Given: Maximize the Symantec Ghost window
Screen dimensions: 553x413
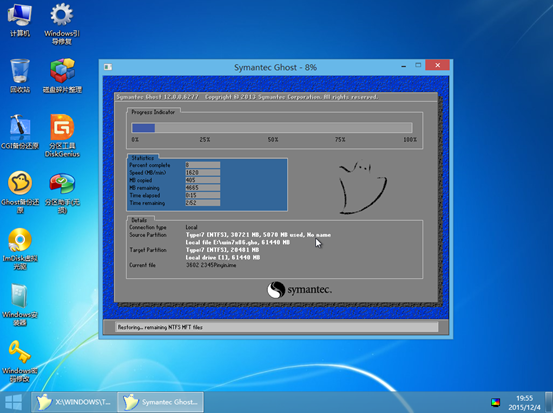Looking at the screenshot, I should 418,65.
